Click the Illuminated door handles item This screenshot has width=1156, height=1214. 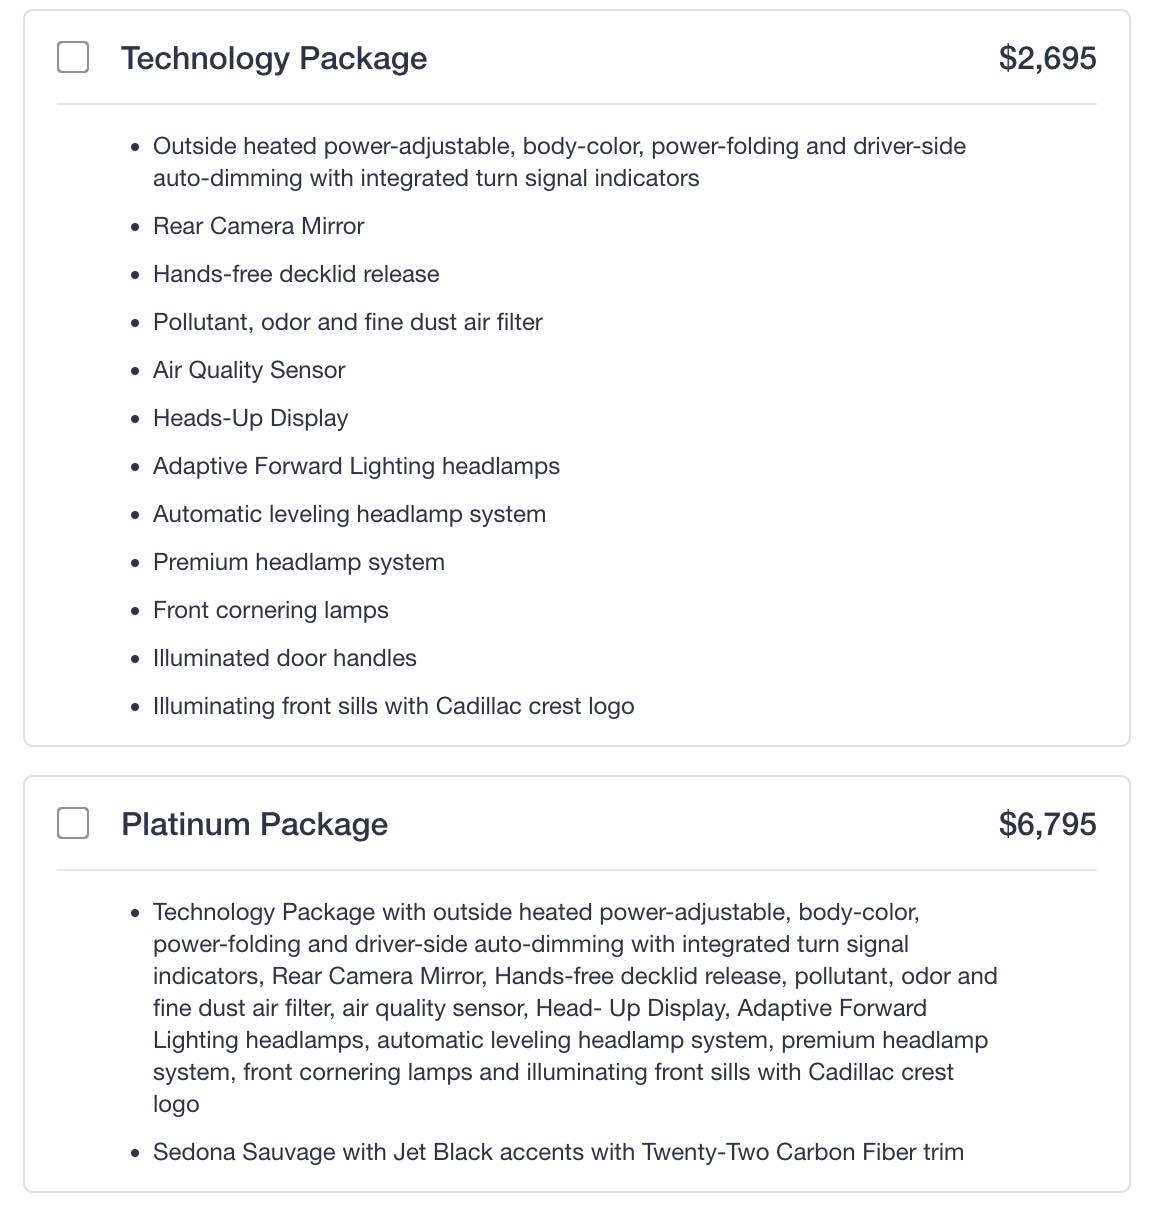pyautogui.click(x=285, y=658)
